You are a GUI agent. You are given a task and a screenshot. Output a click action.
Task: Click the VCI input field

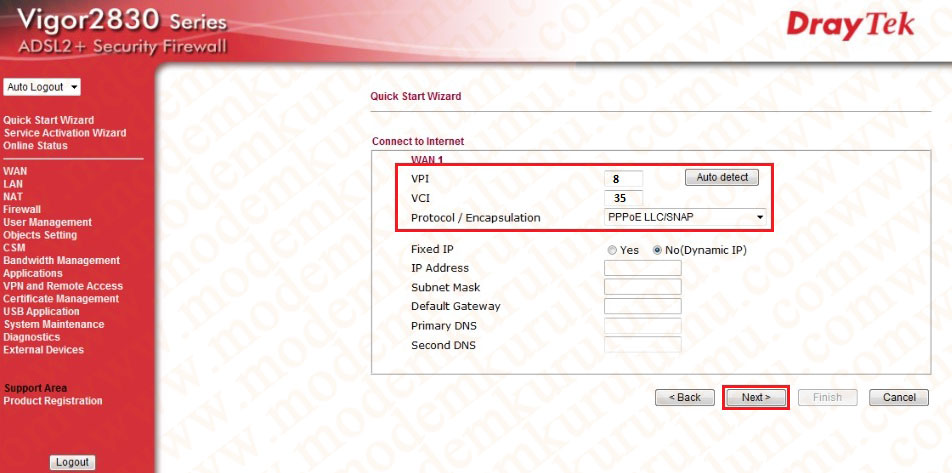click(624, 198)
